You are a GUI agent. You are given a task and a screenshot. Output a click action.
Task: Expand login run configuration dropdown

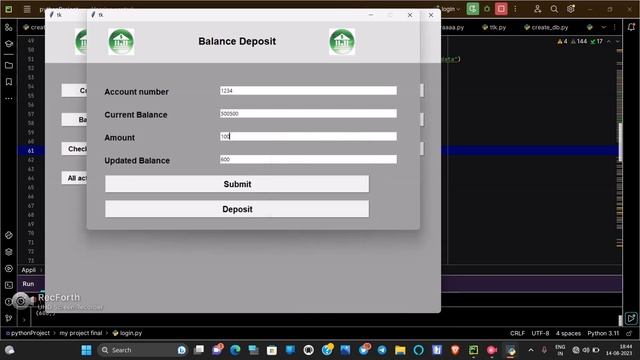click(x=448, y=9)
